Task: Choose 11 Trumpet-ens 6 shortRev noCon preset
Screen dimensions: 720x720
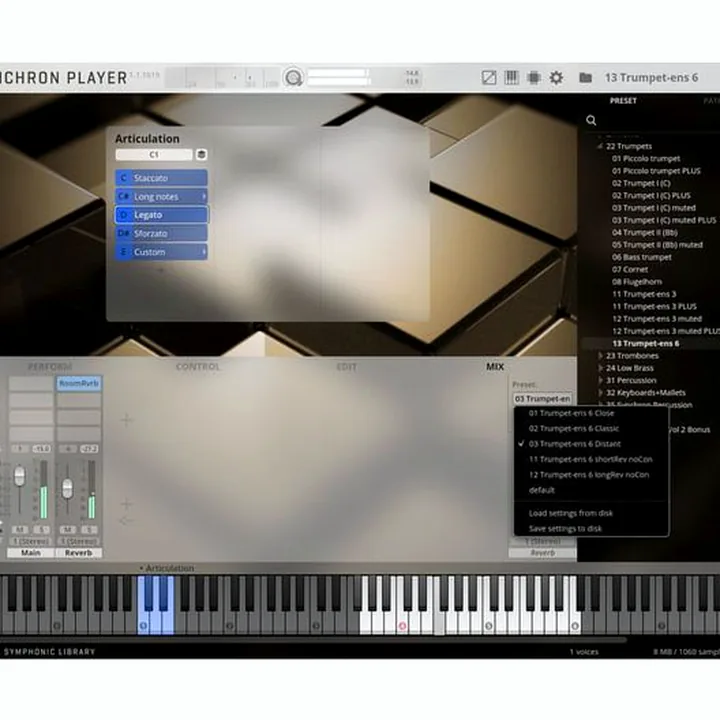Action: tap(591, 459)
